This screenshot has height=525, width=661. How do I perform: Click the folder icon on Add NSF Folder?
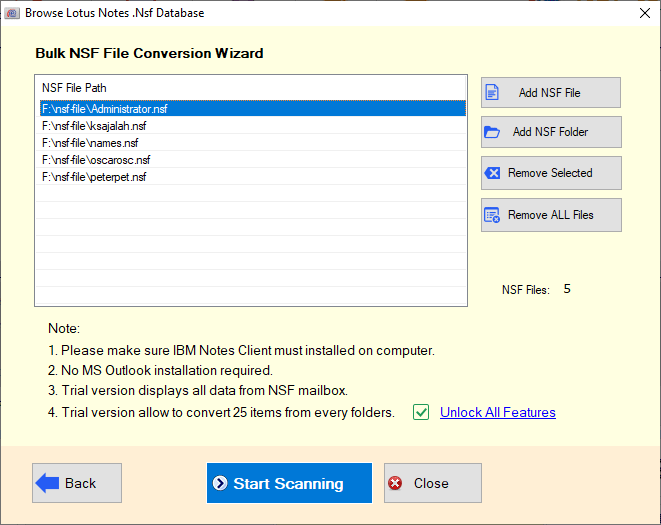coord(492,132)
